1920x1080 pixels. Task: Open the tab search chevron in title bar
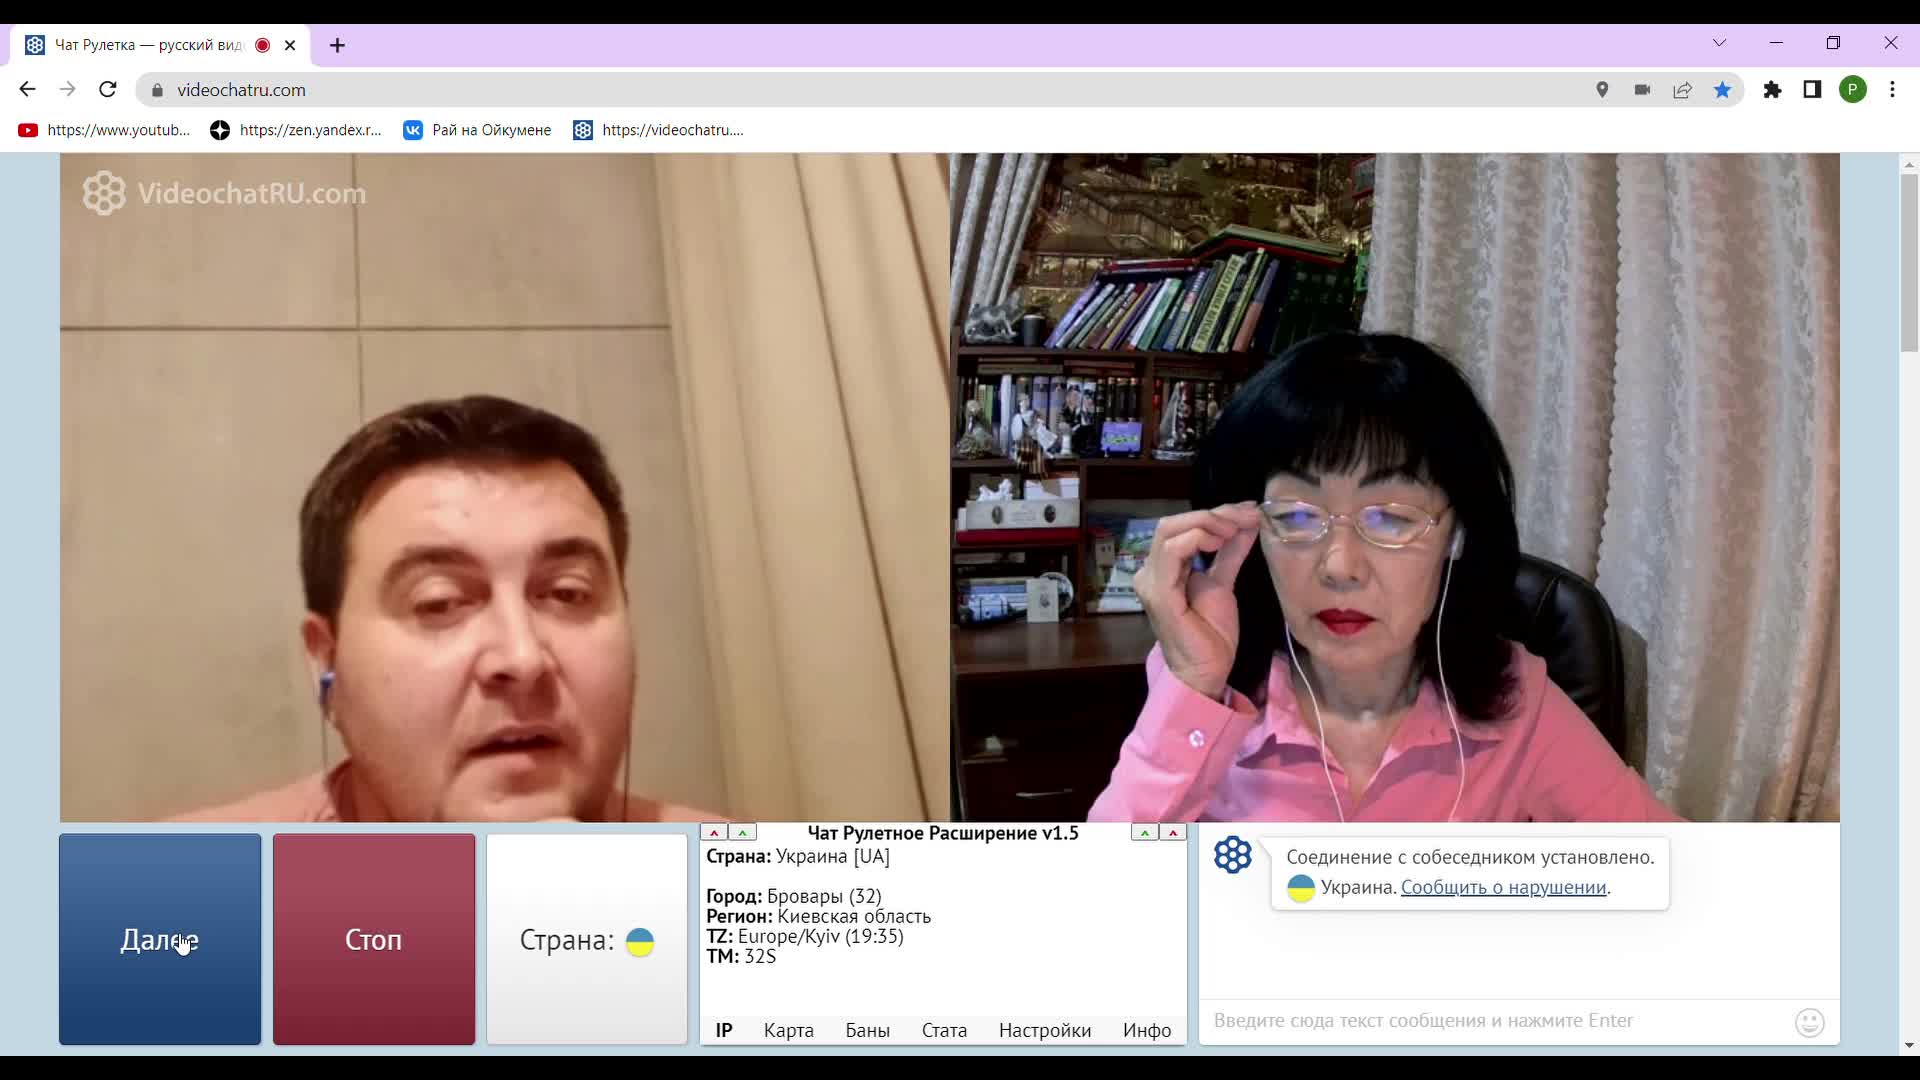point(1719,43)
